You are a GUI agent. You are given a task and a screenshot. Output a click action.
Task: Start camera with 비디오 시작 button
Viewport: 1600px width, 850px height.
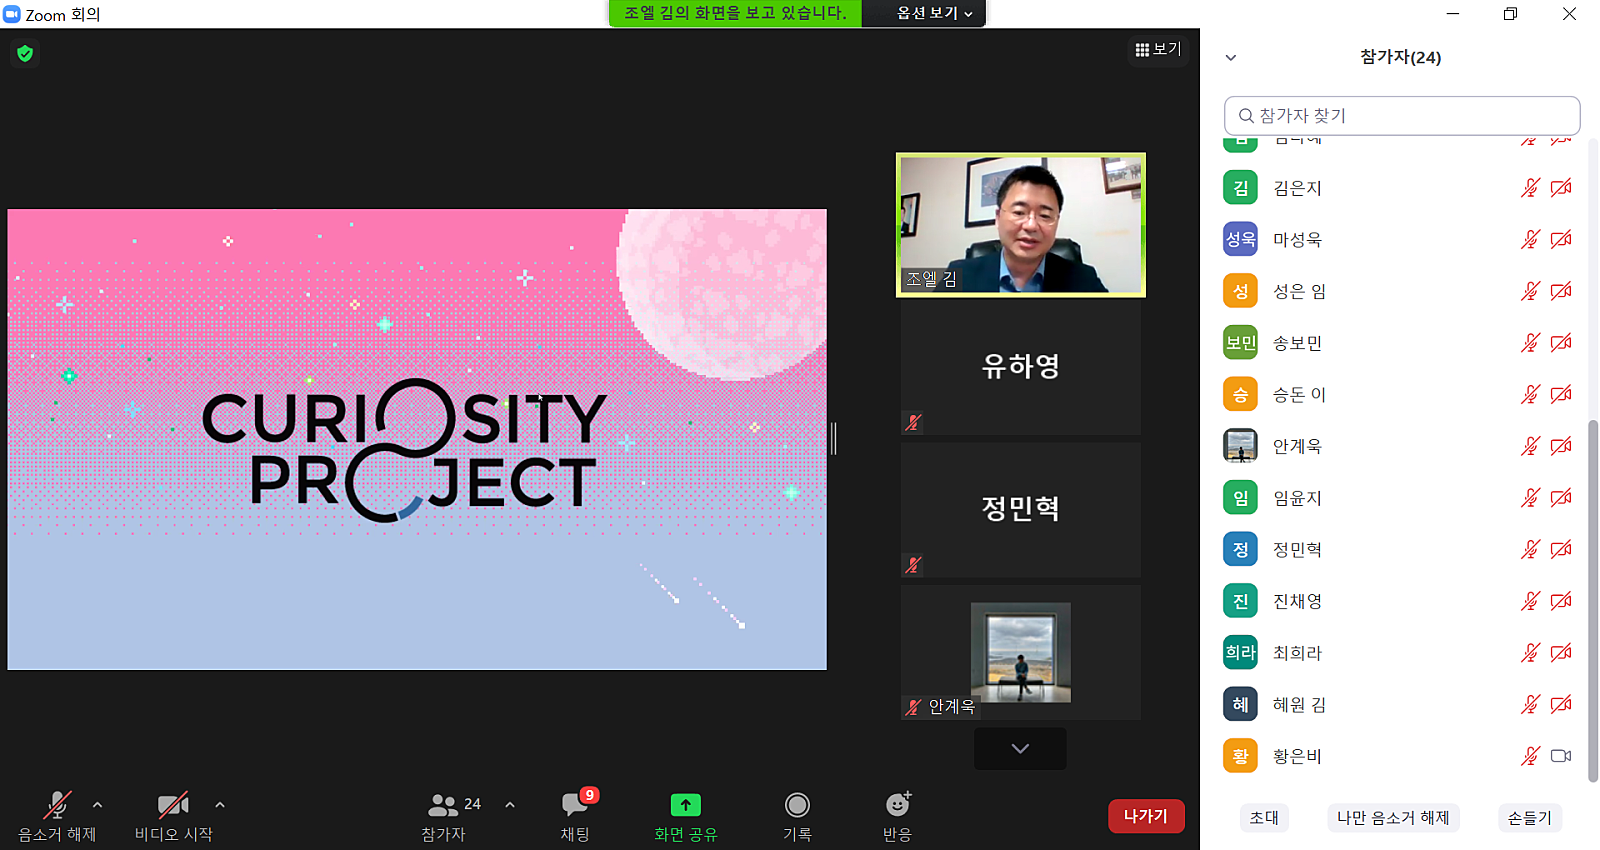pos(173,816)
